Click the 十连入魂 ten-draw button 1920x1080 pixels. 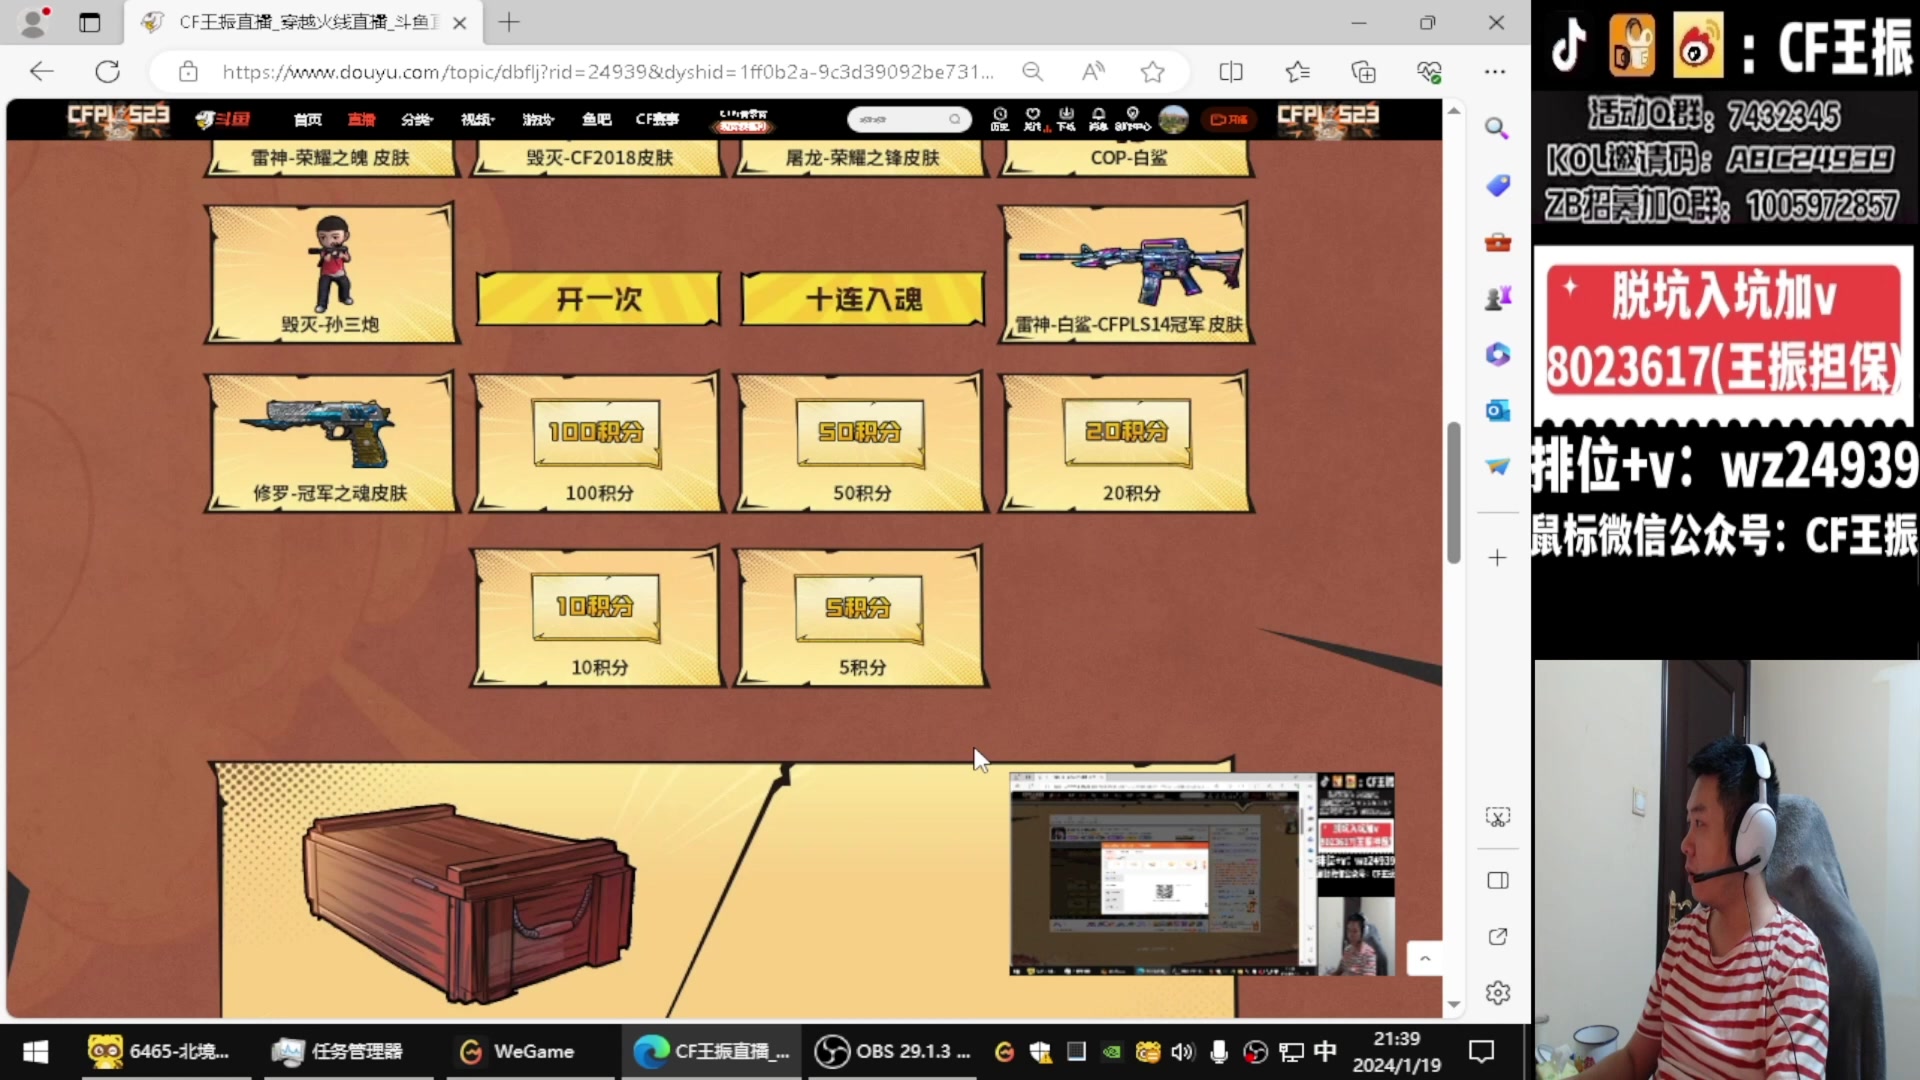click(863, 299)
